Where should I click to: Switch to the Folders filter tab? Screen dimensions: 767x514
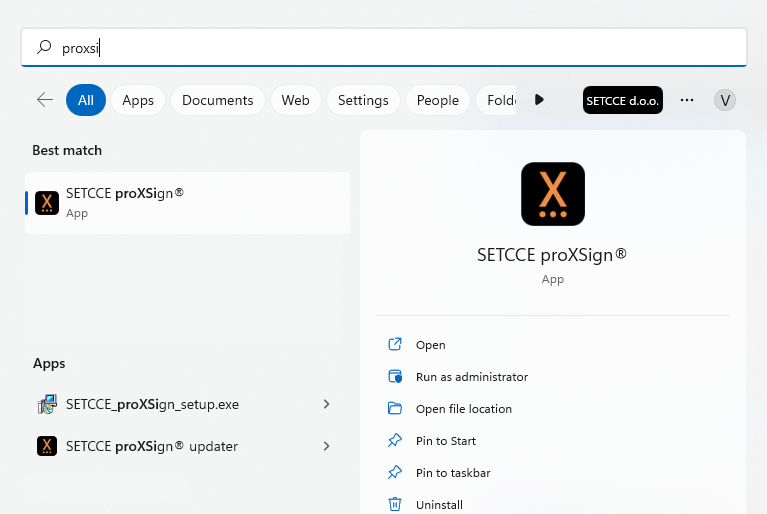tap(496, 100)
